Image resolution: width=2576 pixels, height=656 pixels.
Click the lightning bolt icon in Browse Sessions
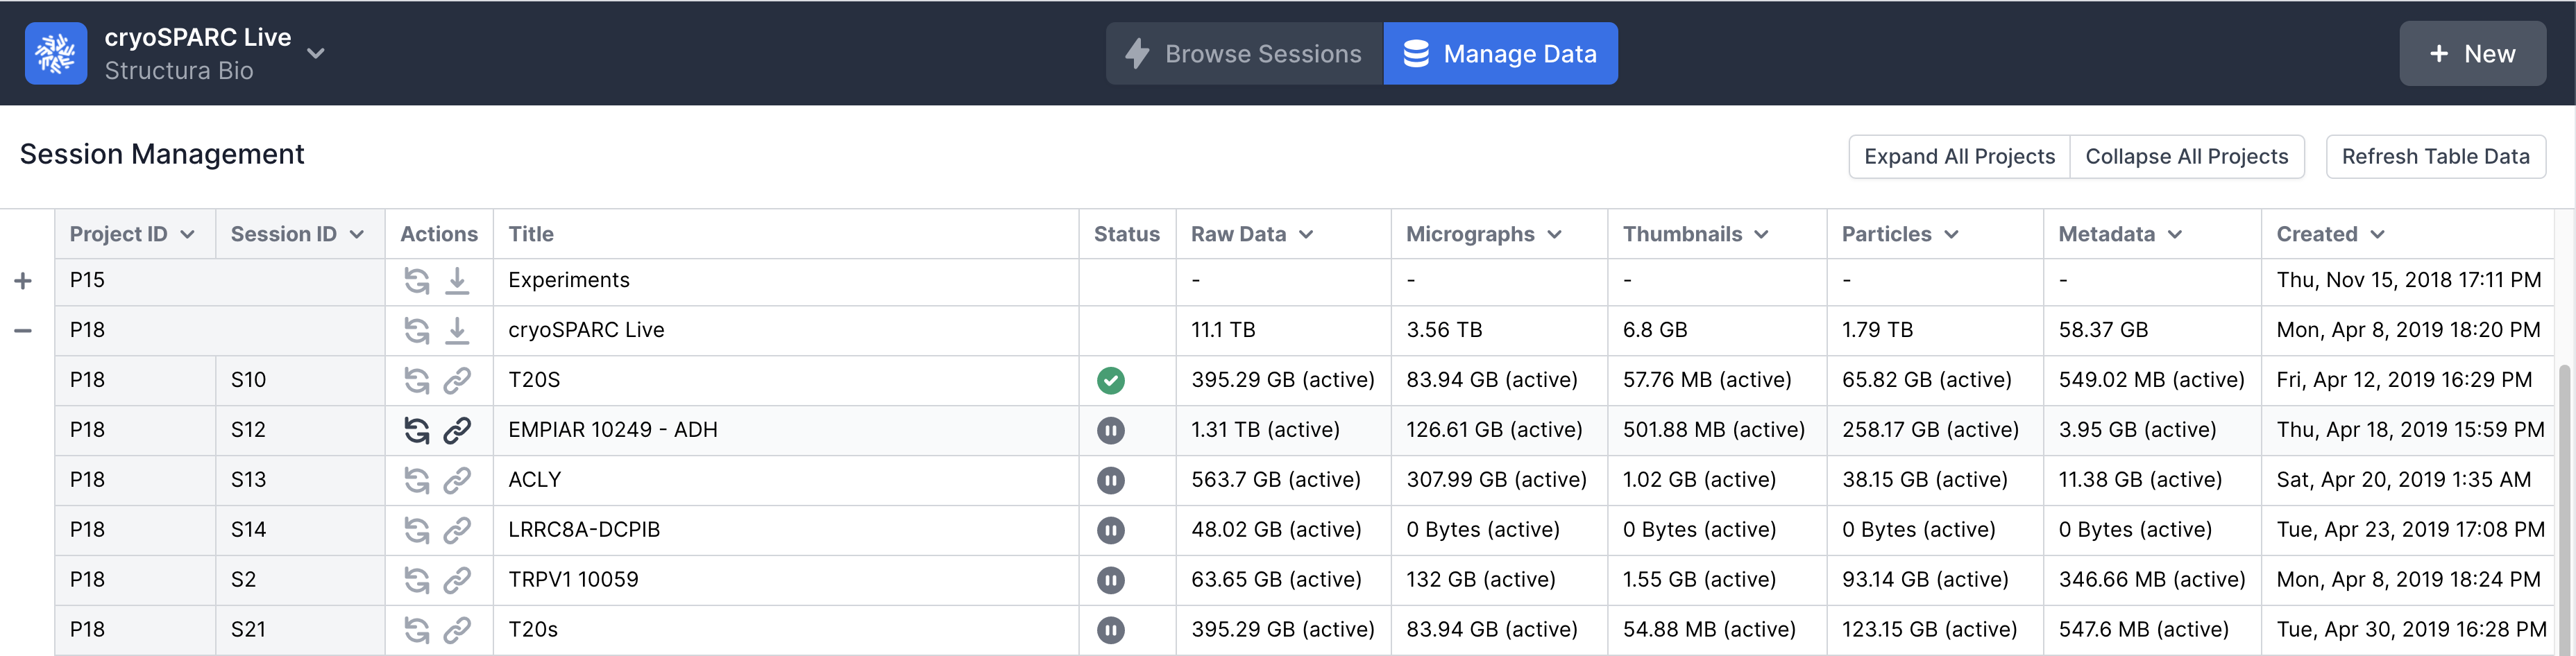[1137, 53]
